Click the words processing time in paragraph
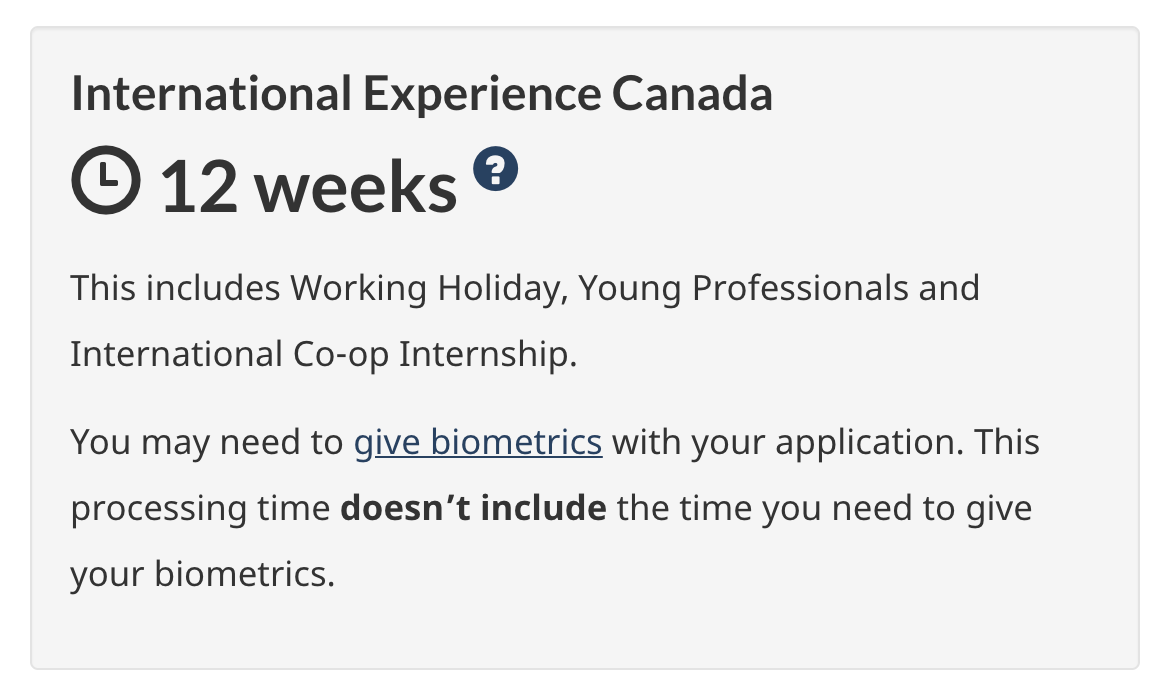The image size is (1170, 688). click(200, 508)
